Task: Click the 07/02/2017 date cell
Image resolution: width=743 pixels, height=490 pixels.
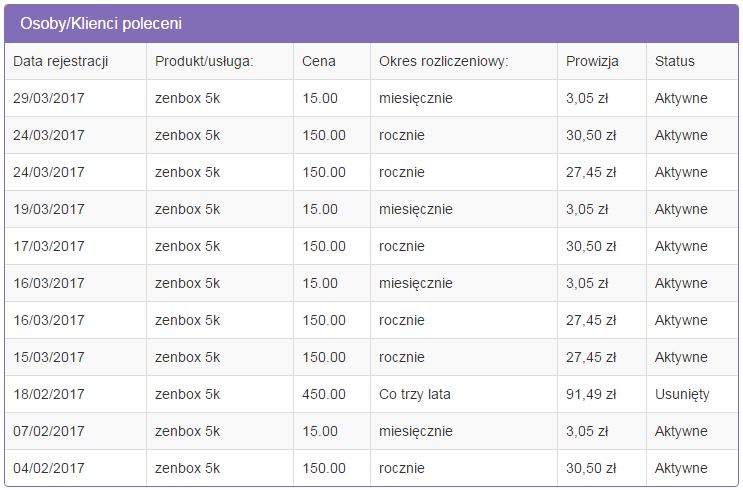Action: point(49,431)
